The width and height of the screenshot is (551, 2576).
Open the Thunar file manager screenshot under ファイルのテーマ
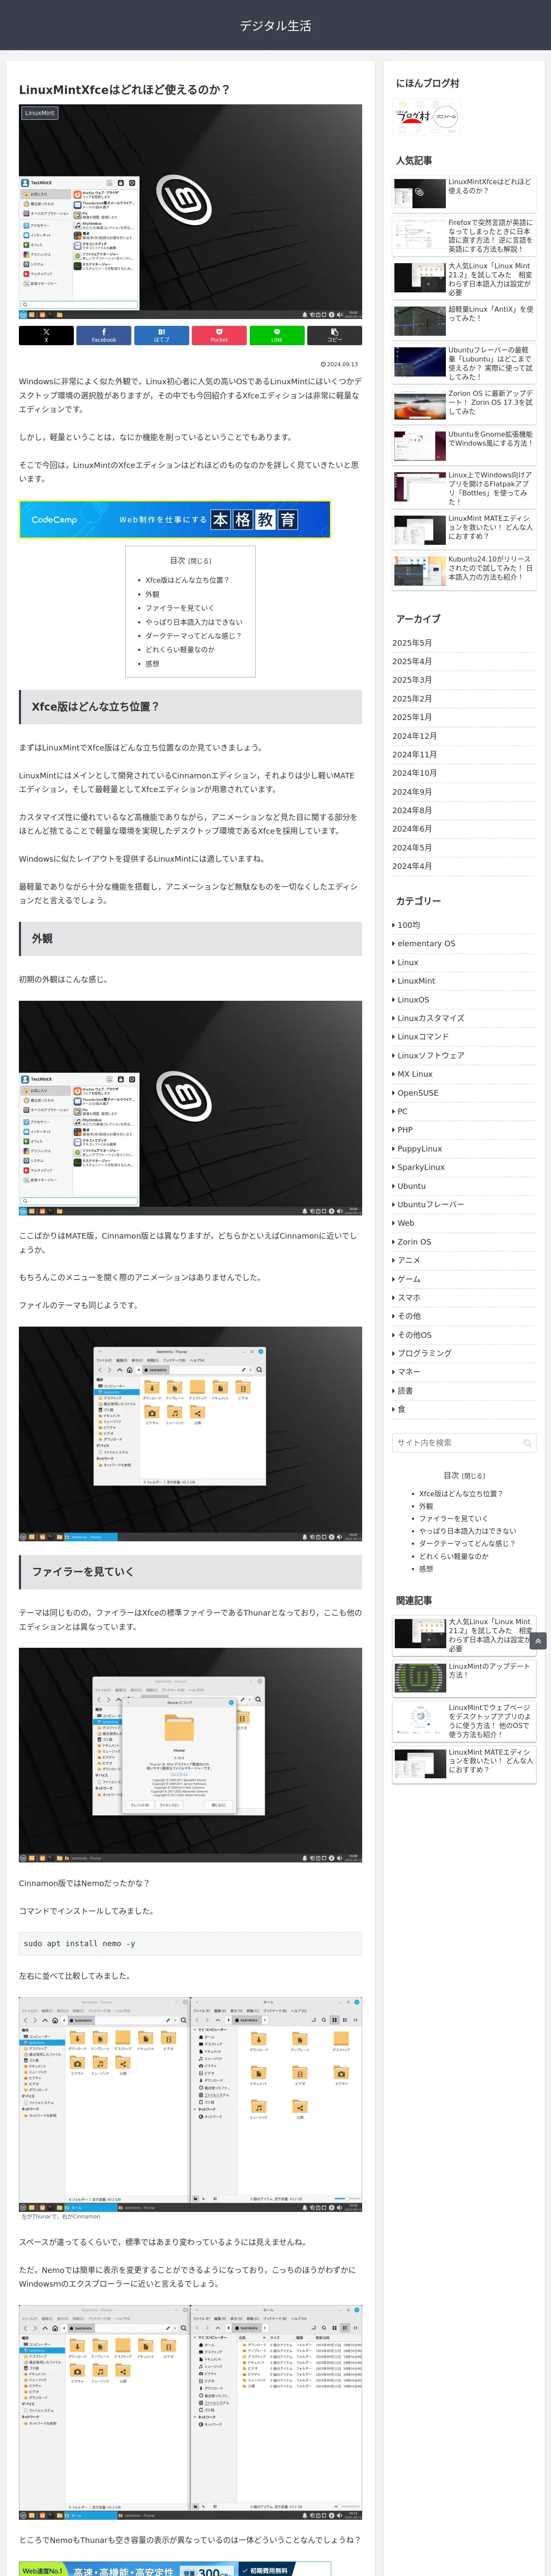(x=190, y=1434)
